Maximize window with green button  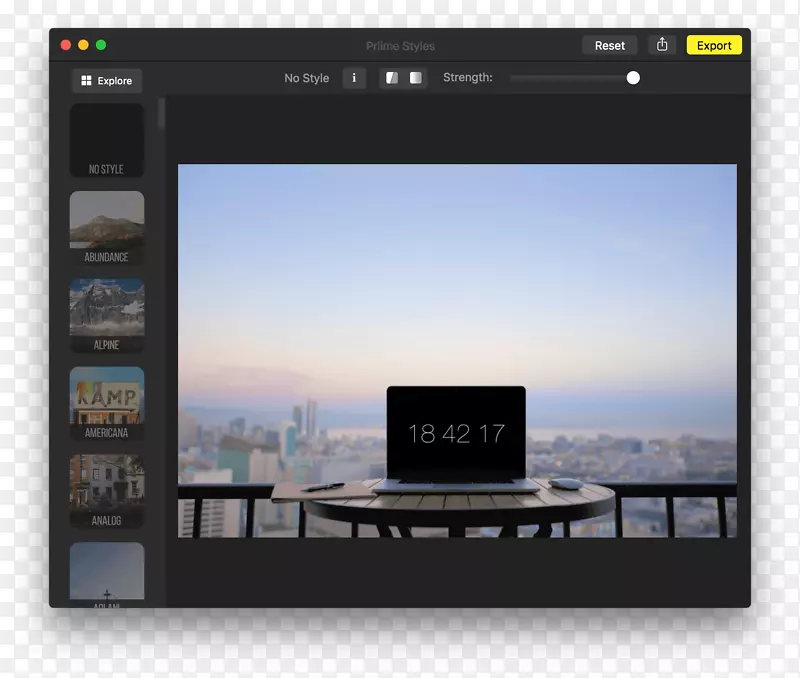click(101, 45)
